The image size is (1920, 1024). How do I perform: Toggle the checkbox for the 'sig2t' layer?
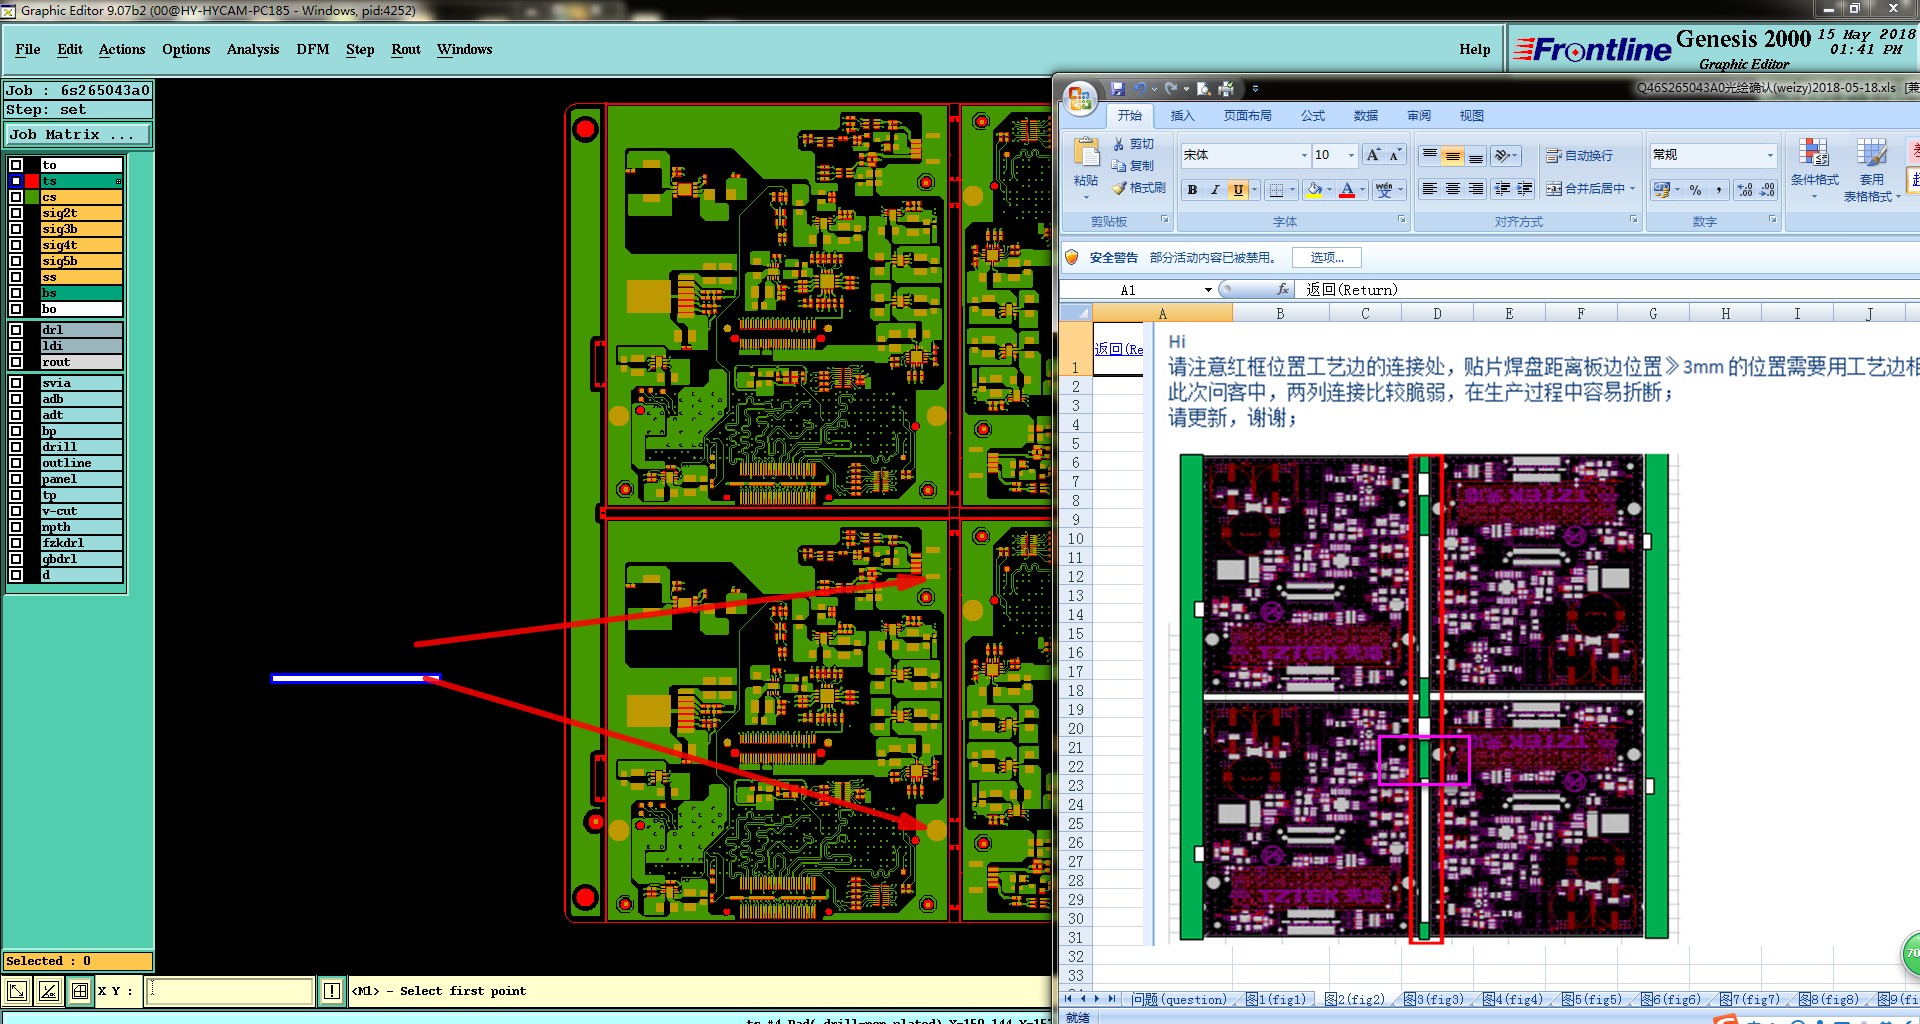[16, 213]
